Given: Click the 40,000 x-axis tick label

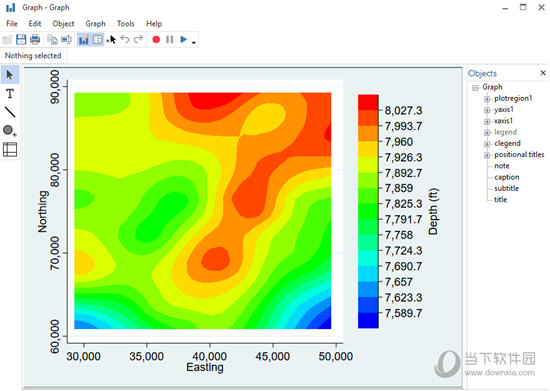Looking at the screenshot, I should (209, 356).
